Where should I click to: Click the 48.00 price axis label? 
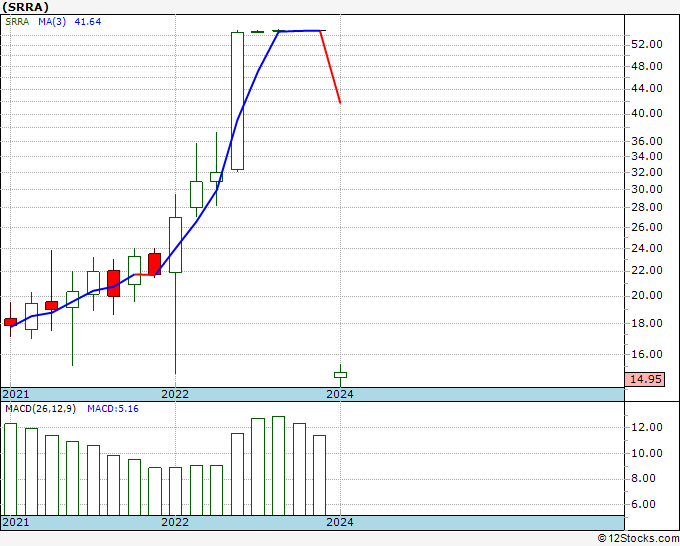coord(647,66)
